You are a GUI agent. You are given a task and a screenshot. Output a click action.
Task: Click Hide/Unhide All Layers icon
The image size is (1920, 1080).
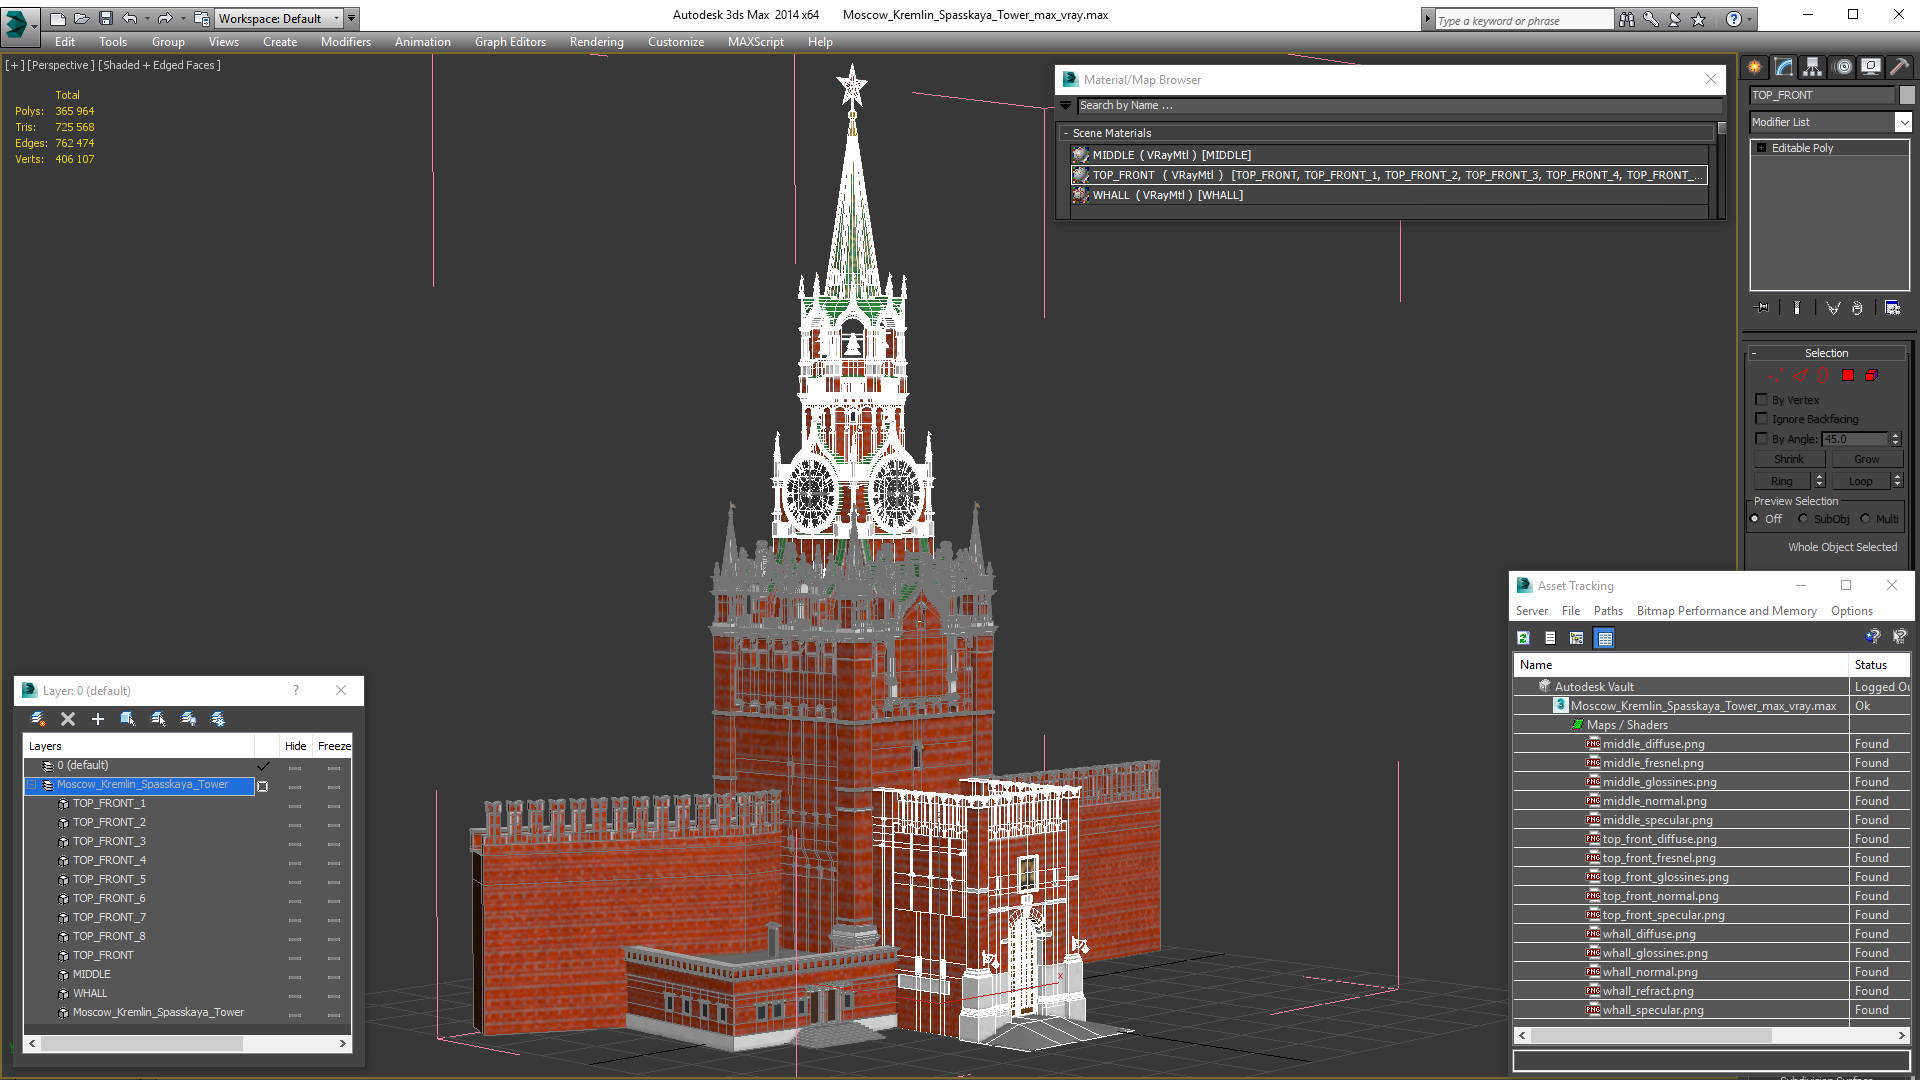coord(188,719)
